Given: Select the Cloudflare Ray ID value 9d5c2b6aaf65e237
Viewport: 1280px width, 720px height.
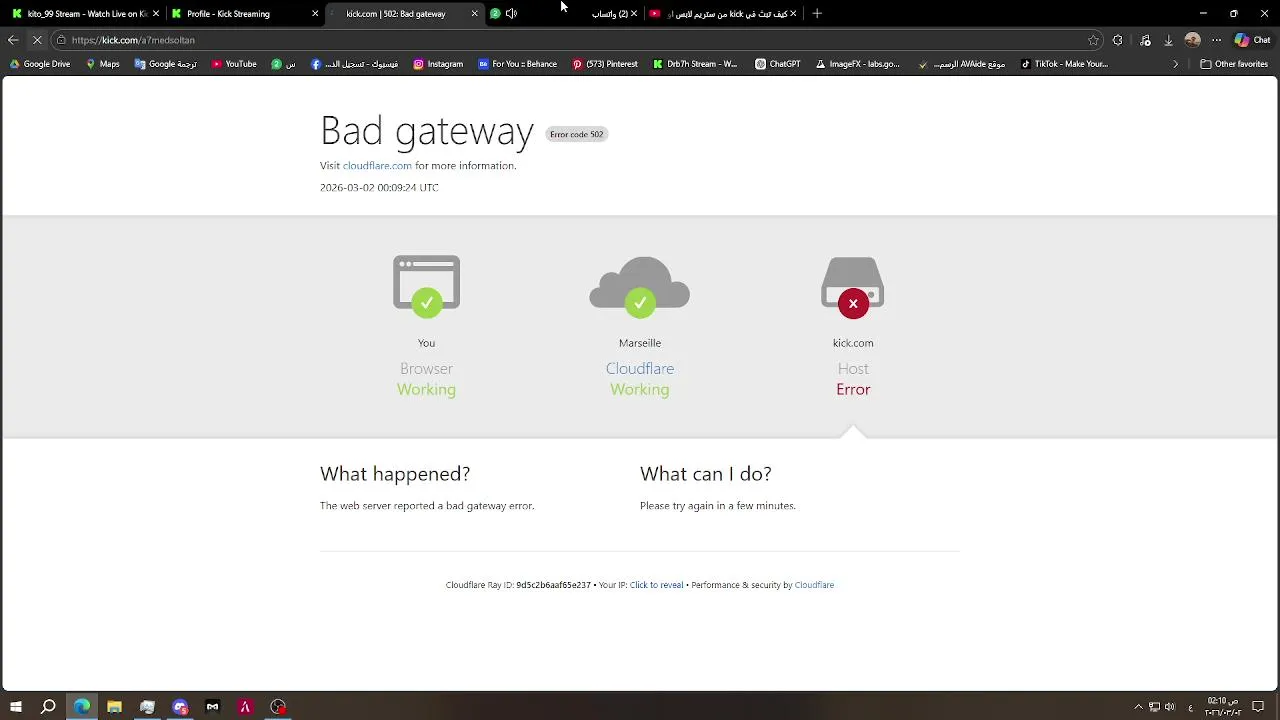Looking at the screenshot, I should [553, 585].
